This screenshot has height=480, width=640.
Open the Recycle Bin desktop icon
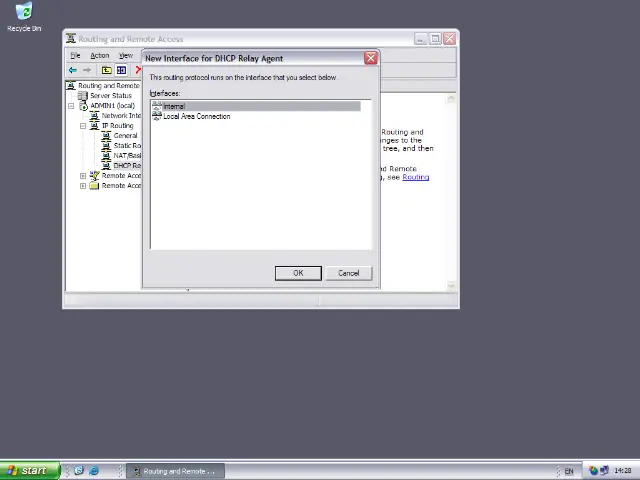pyautogui.click(x=23, y=14)
